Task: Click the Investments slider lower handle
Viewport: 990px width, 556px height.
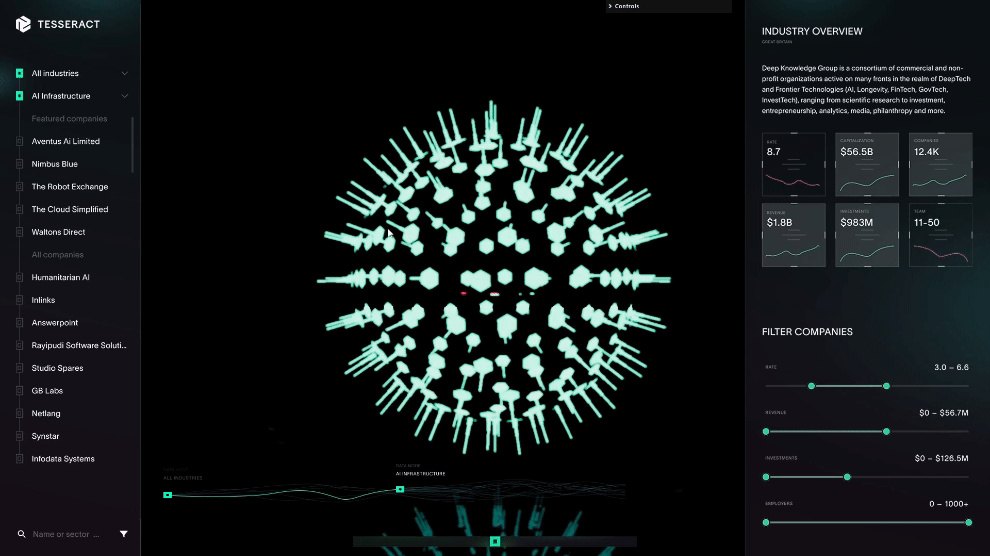Action: 766,477
